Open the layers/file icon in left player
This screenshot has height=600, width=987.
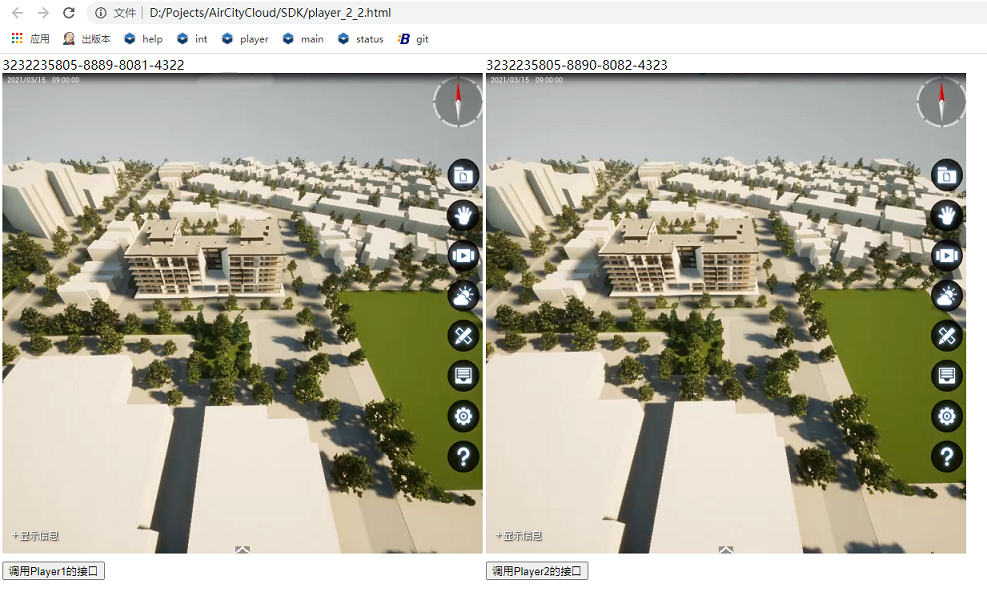(x=463, y=176)
